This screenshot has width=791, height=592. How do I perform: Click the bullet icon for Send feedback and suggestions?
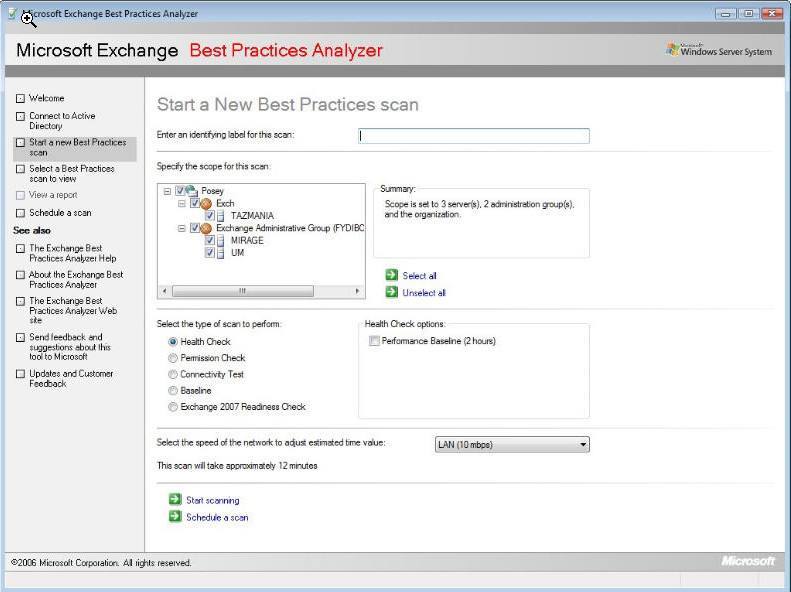pos(20,337)
